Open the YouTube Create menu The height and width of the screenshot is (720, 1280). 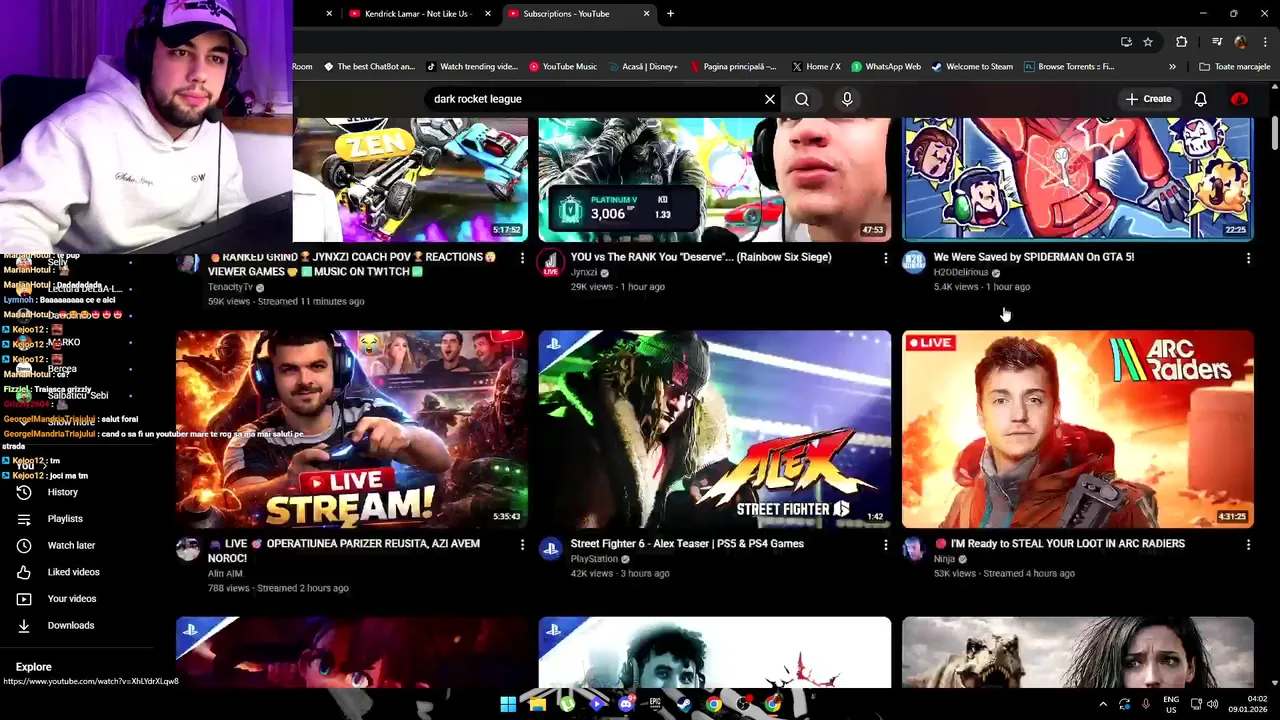click(1148, 99)
